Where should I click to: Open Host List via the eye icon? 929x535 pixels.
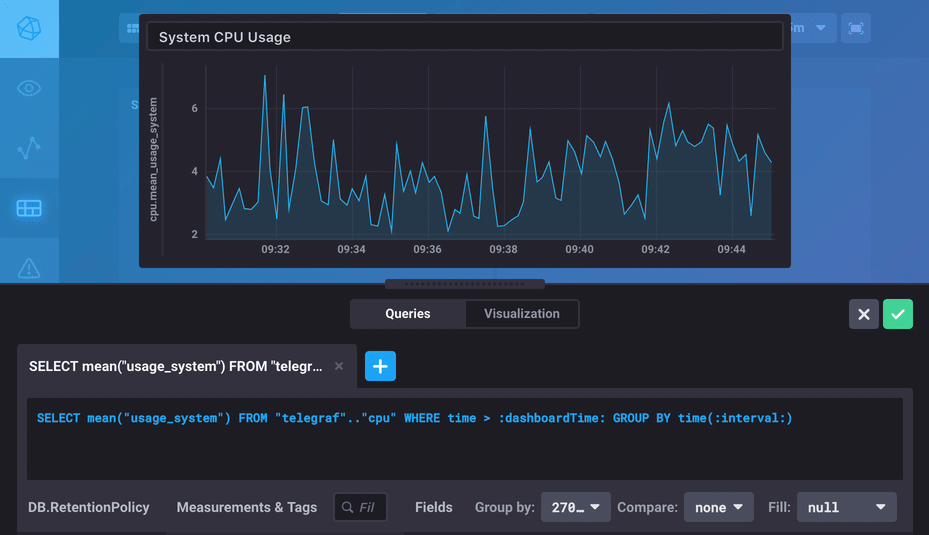point(29,88)
